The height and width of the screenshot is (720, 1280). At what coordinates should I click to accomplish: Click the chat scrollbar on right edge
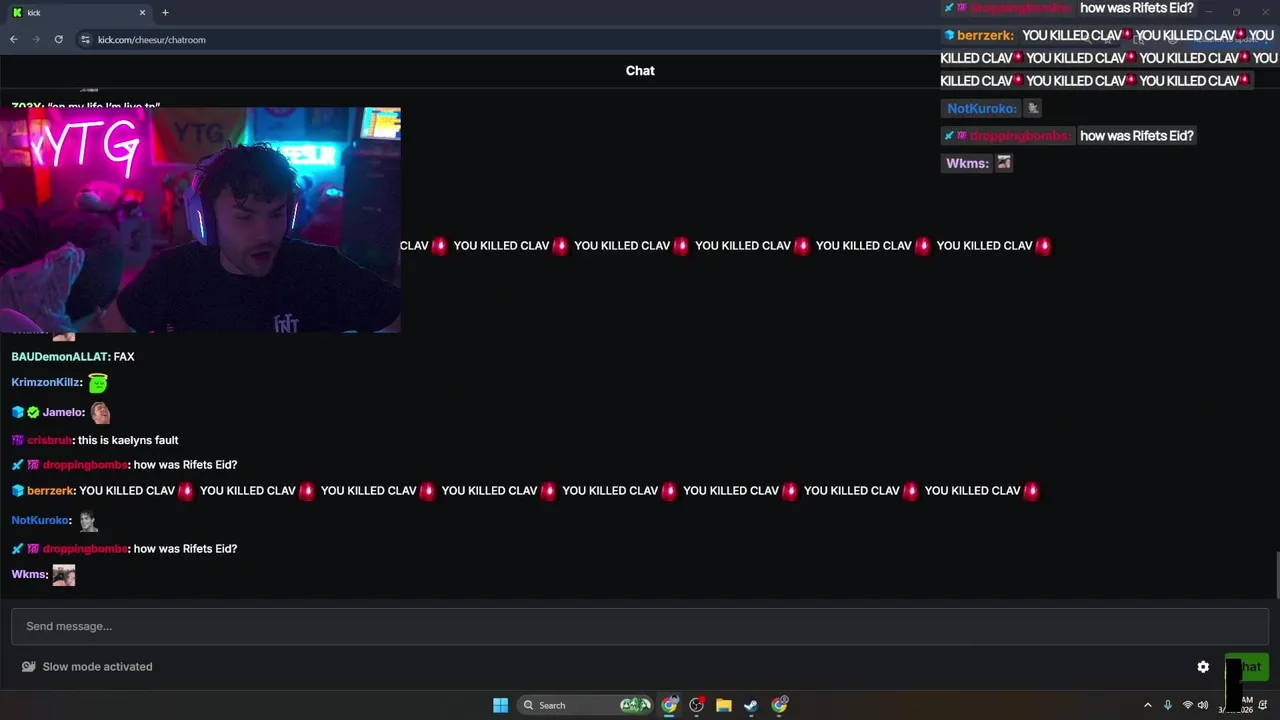[x=1276, y=575]
